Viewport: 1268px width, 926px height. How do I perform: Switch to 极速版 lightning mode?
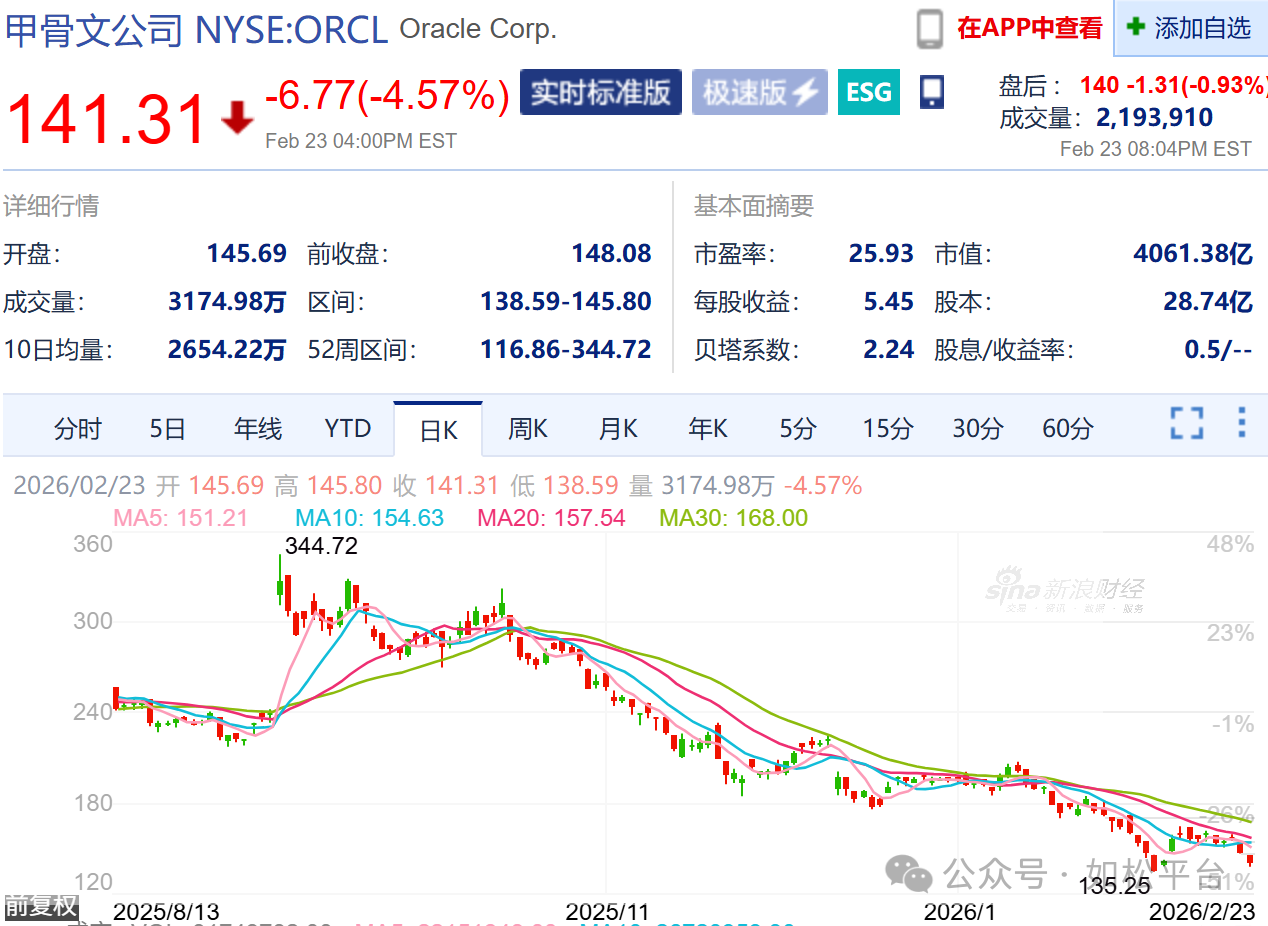point(760,92)
